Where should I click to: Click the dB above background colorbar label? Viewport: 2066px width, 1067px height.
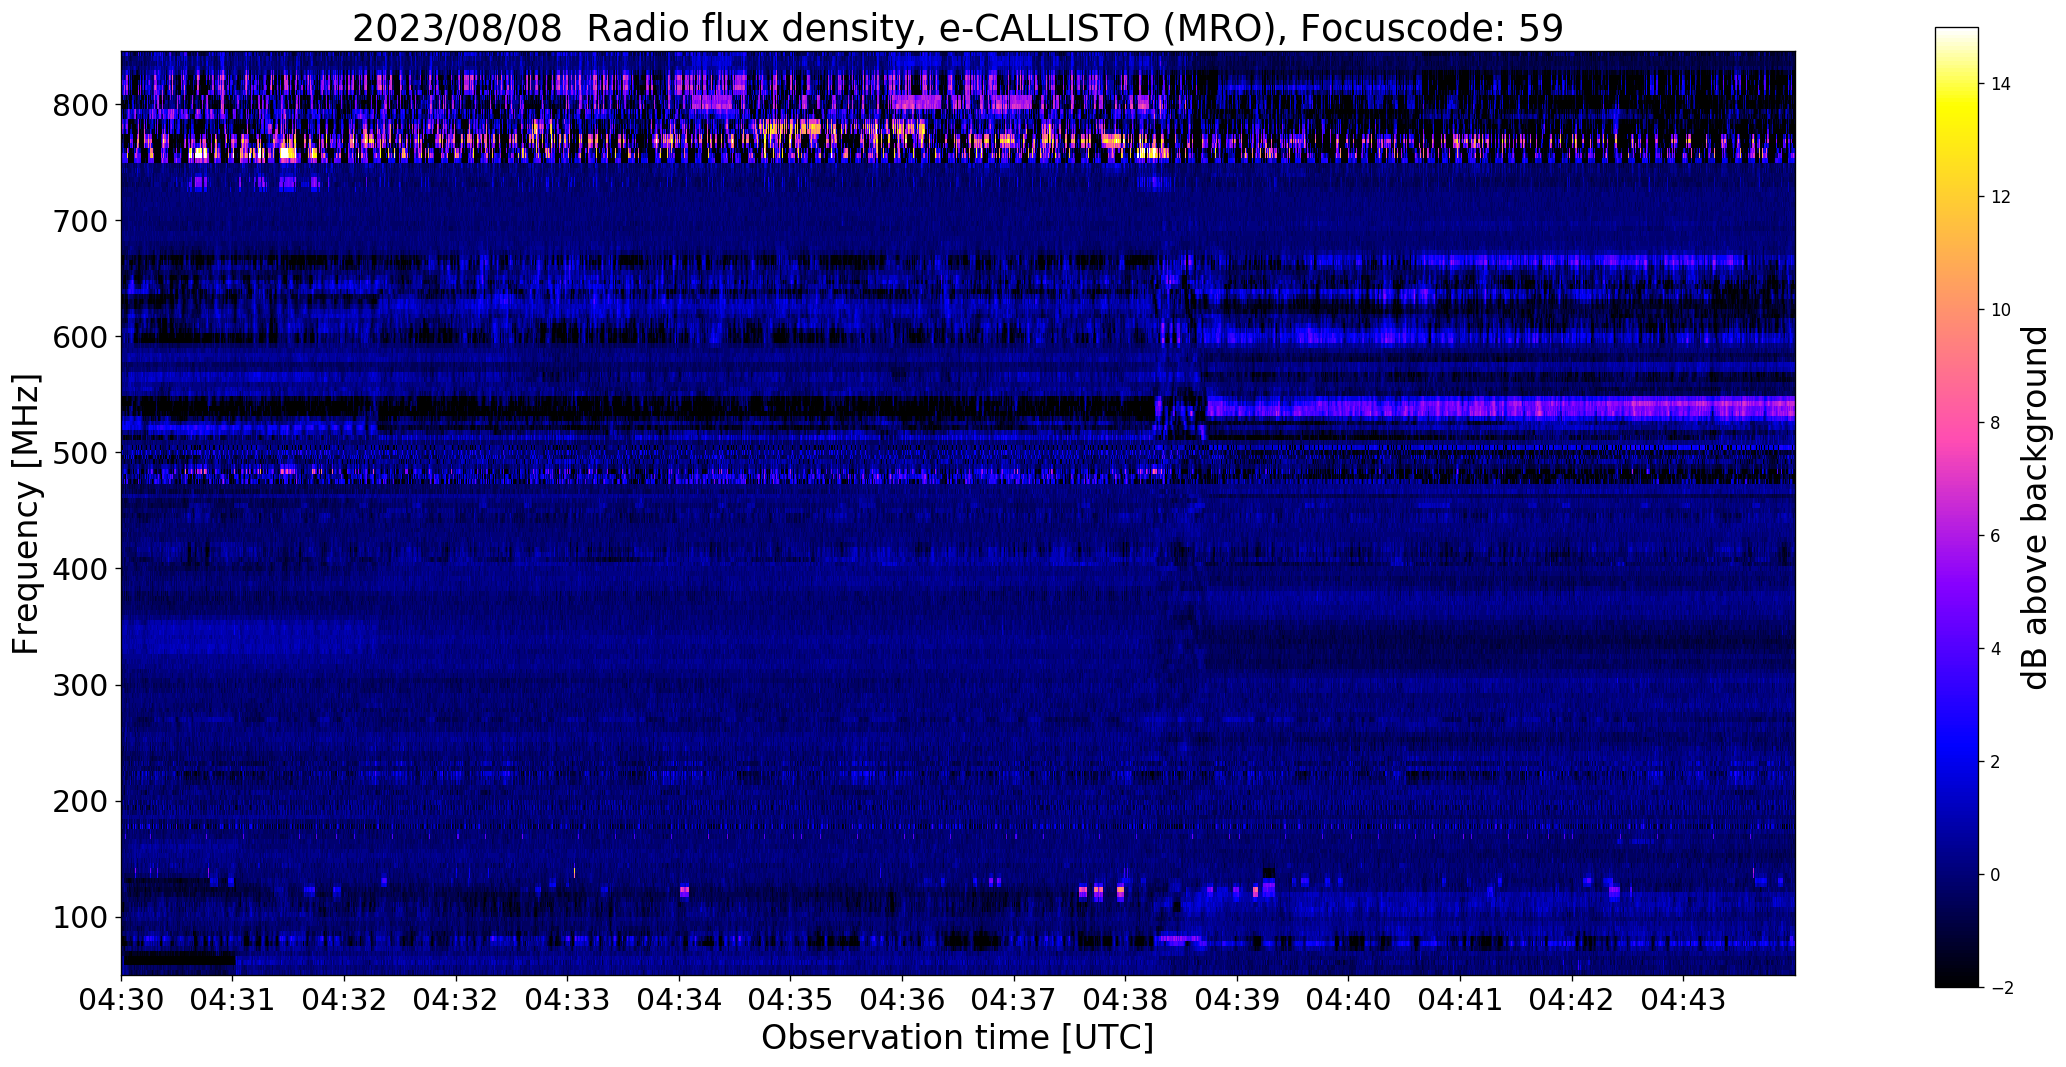tap(2034, 508)
